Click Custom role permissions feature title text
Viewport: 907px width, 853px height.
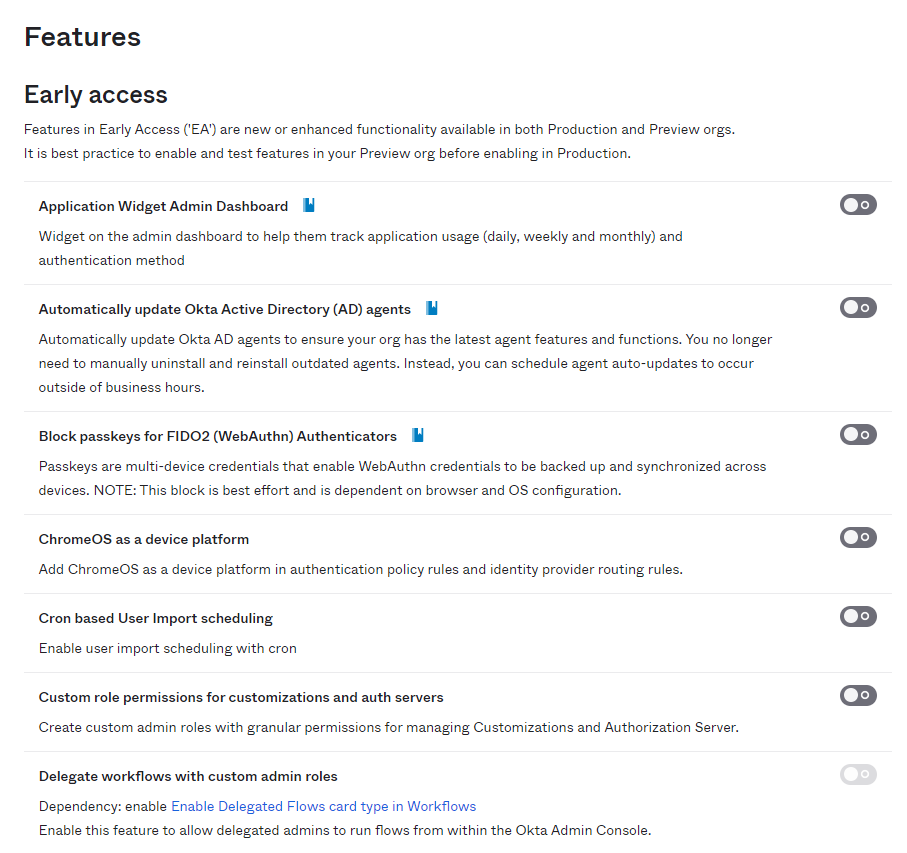coord(241,698)
